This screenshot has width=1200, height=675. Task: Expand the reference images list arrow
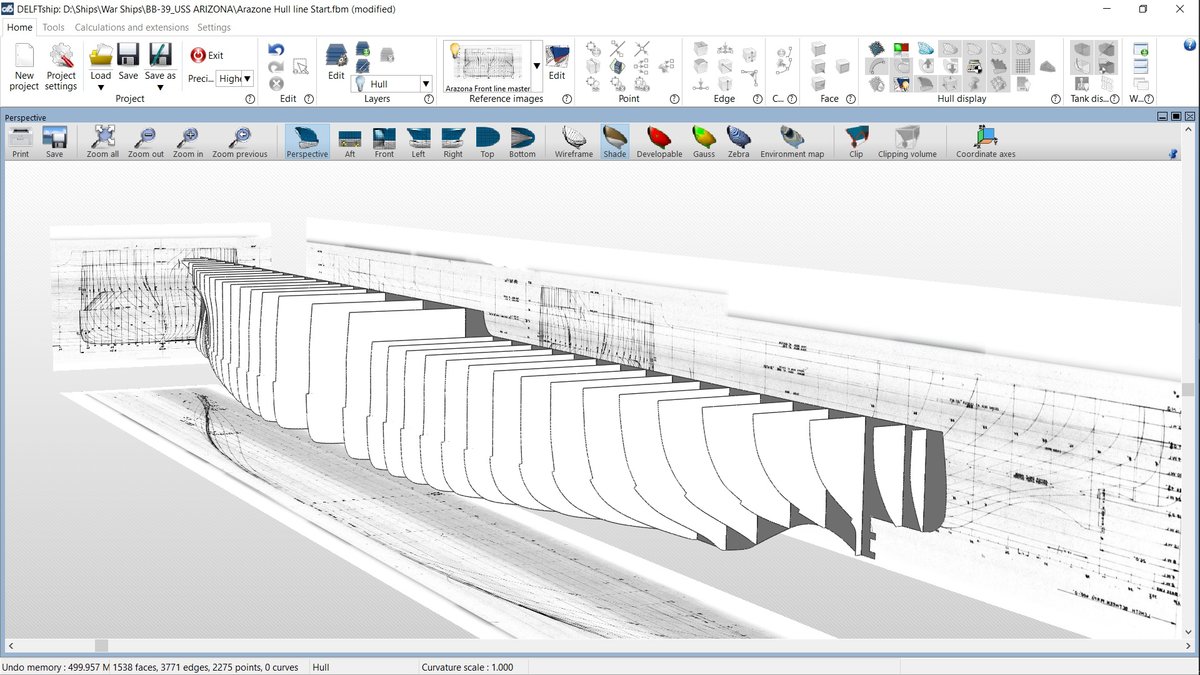click(537, 66)
